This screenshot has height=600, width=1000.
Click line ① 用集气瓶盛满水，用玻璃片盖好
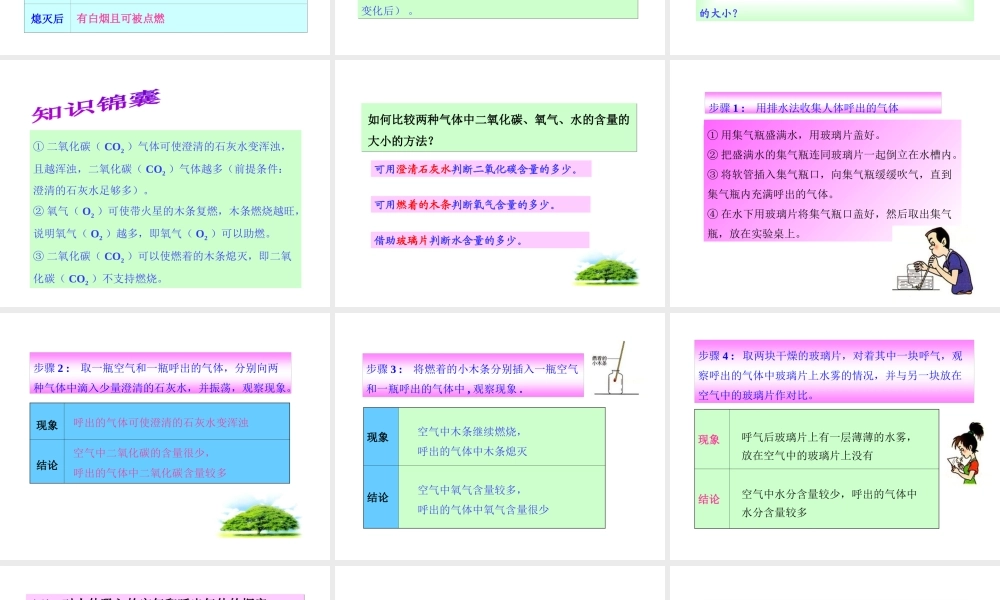point(794,135)
